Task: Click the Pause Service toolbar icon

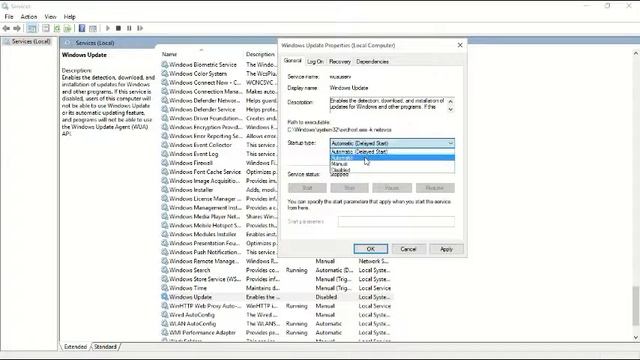Action: point(129,28)
